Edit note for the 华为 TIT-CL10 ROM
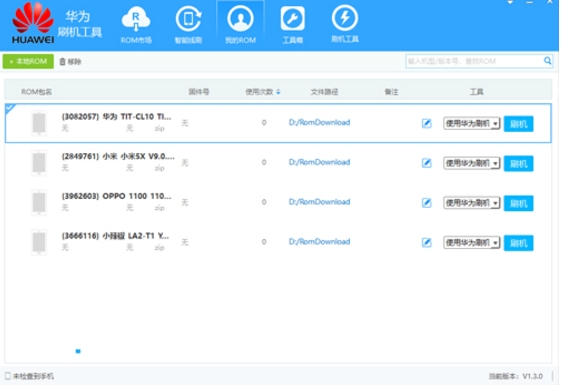The height and width of the screenshot is (387, 561). tap(426, 123)
